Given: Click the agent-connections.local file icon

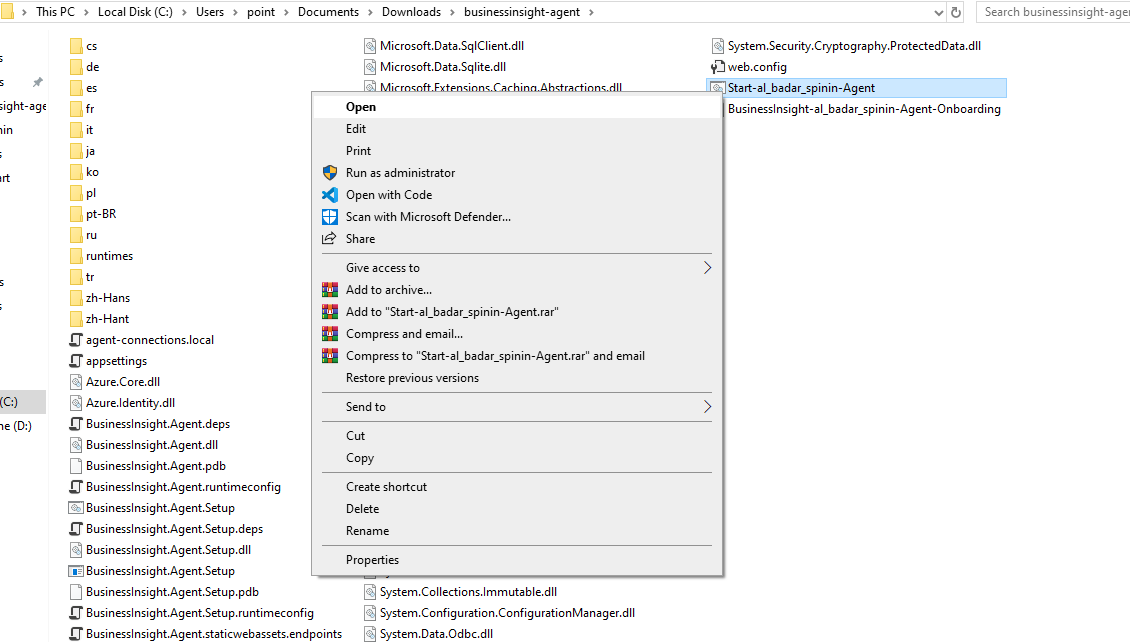Looking at the screenshot, I should pos(76,340).
